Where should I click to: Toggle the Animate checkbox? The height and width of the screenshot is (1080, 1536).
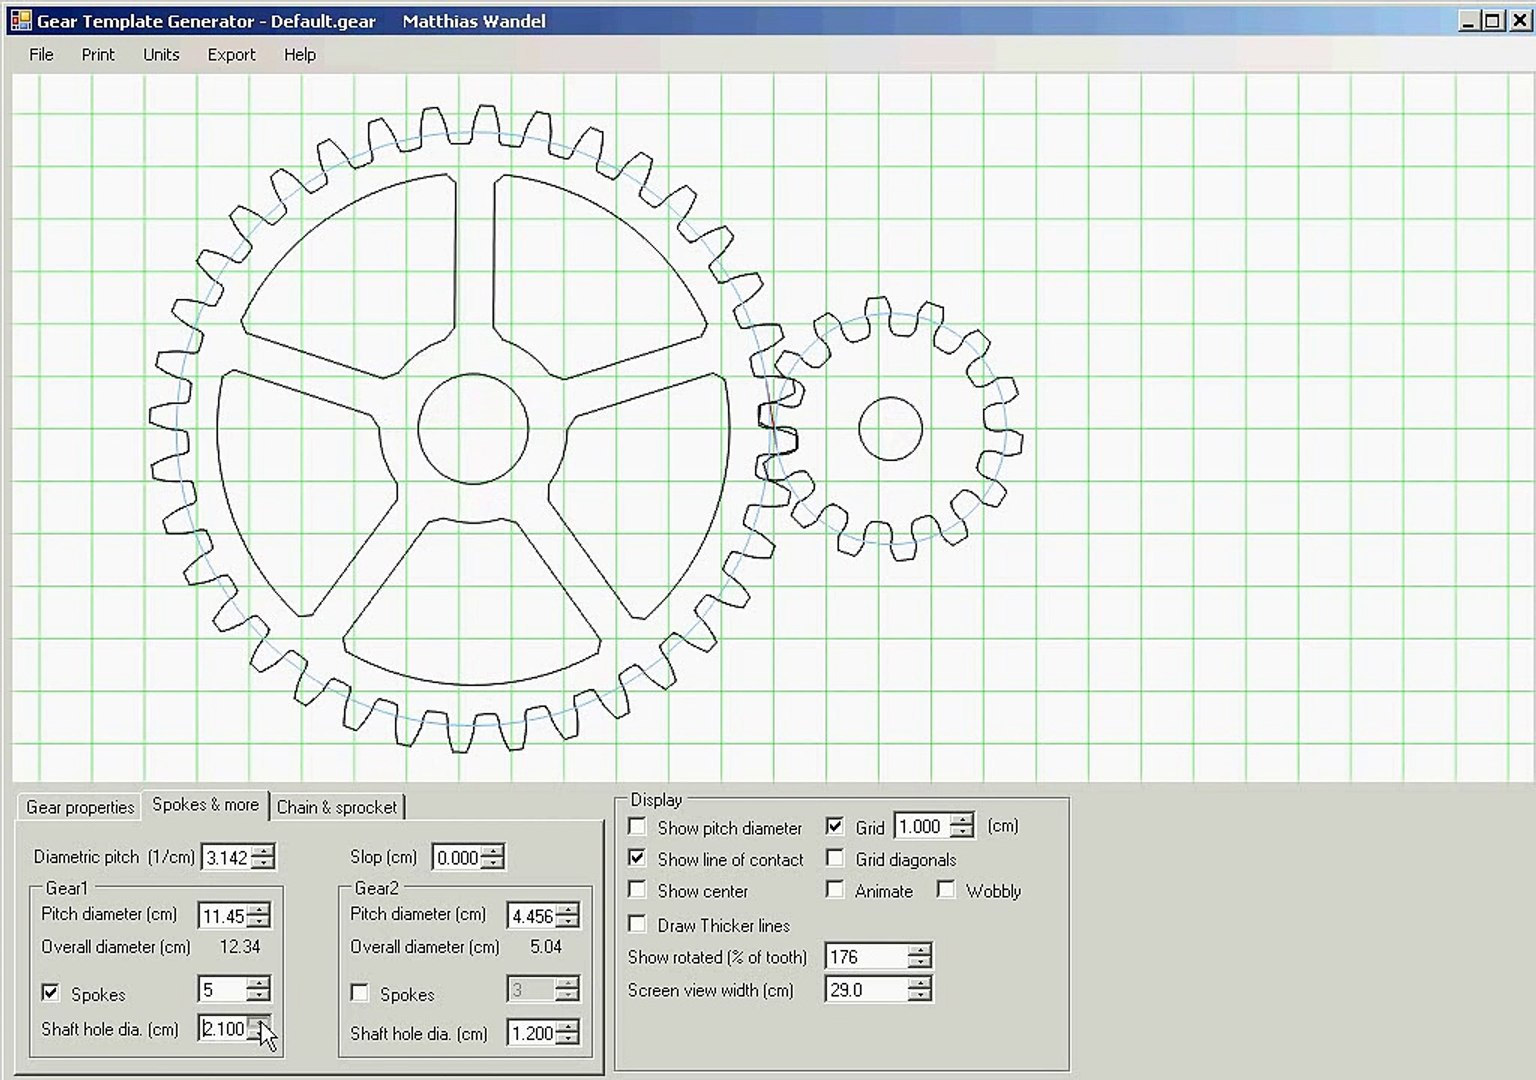[835, 890]
